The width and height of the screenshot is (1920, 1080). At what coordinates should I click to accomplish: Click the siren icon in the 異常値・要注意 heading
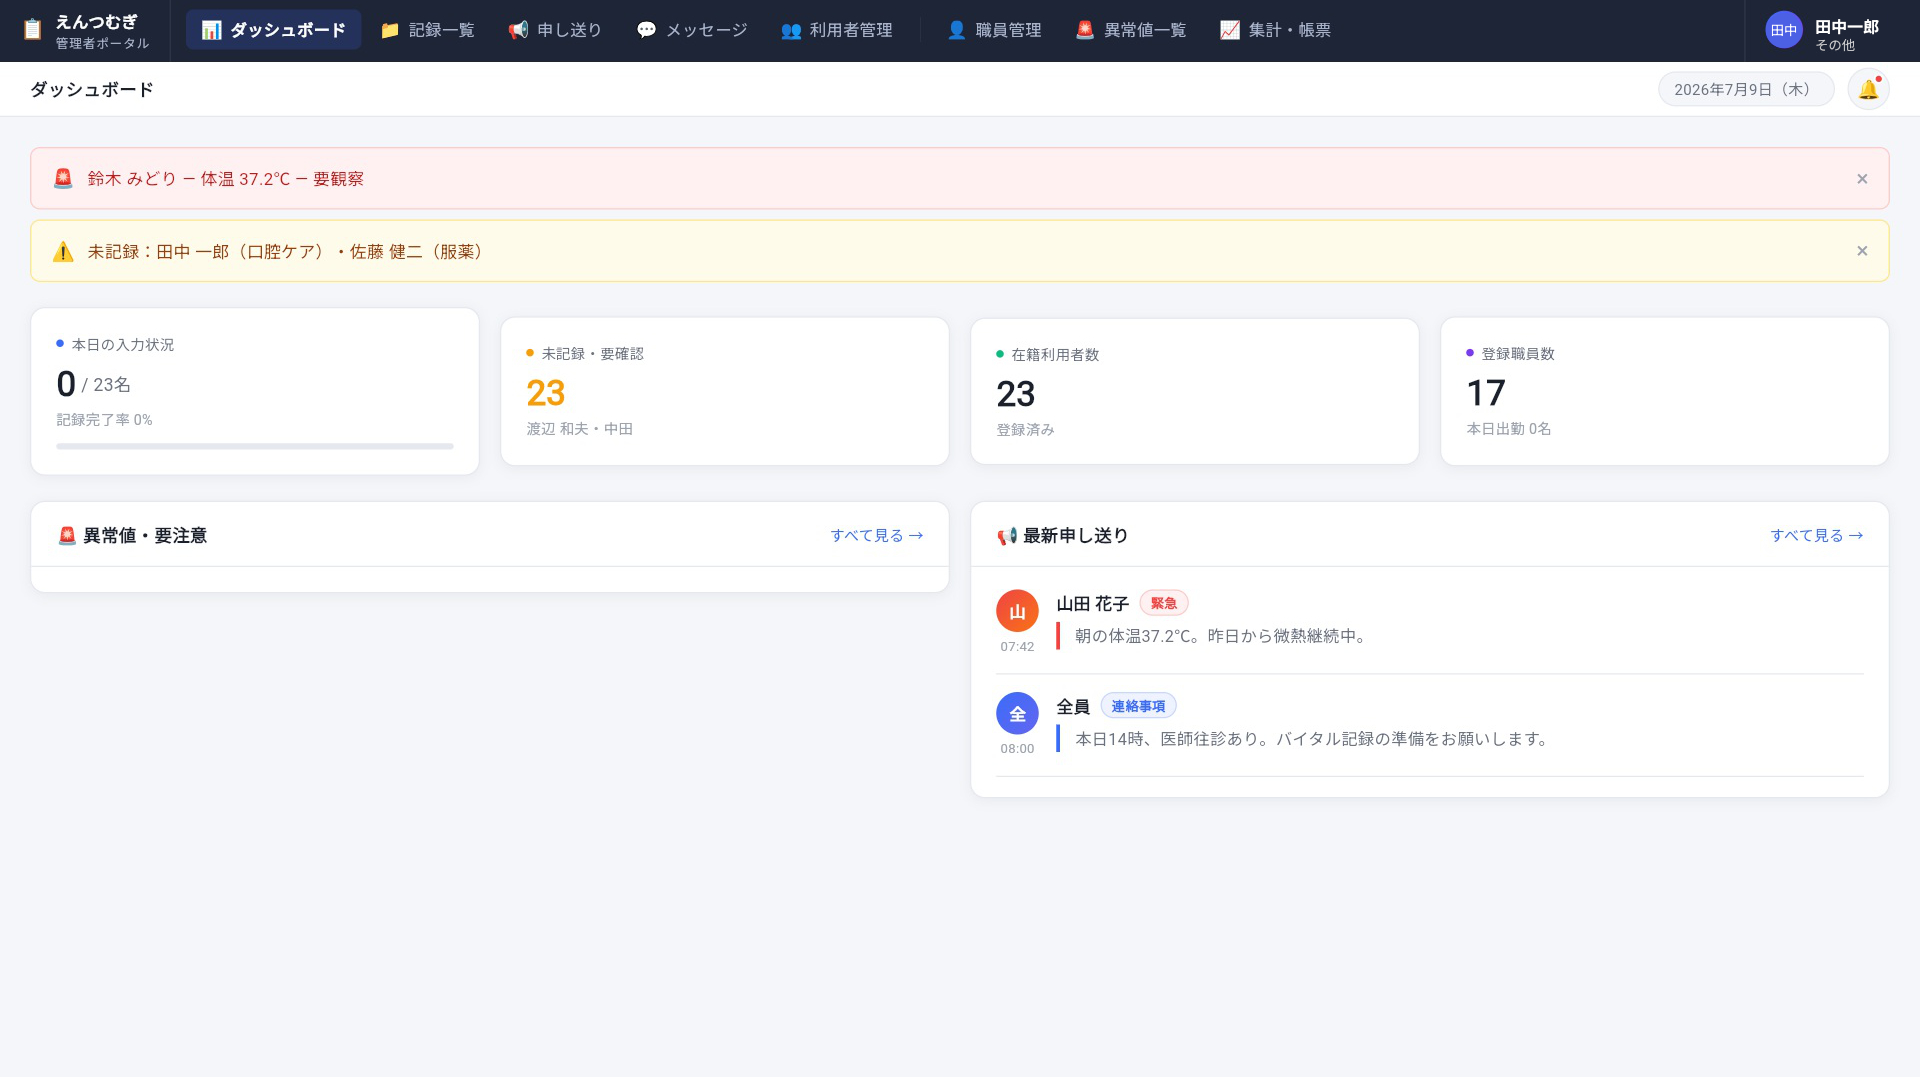(67, 535)
